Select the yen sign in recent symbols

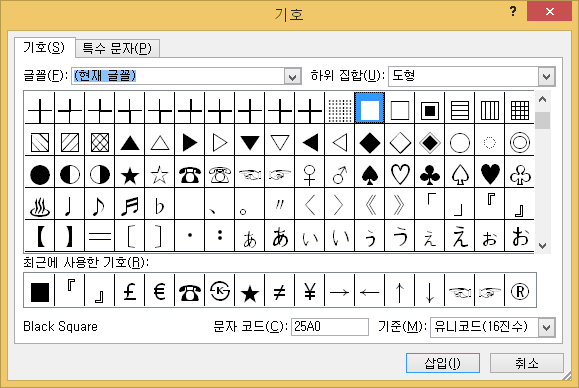tap(310, 292)
